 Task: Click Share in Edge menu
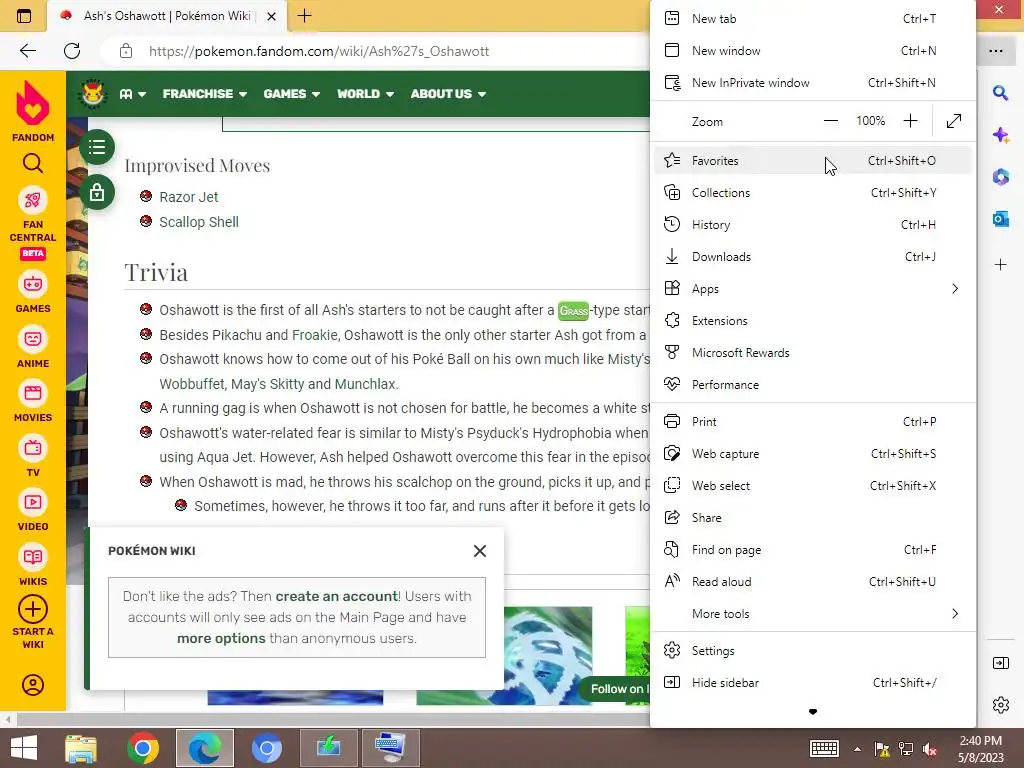tap(812, 518)
